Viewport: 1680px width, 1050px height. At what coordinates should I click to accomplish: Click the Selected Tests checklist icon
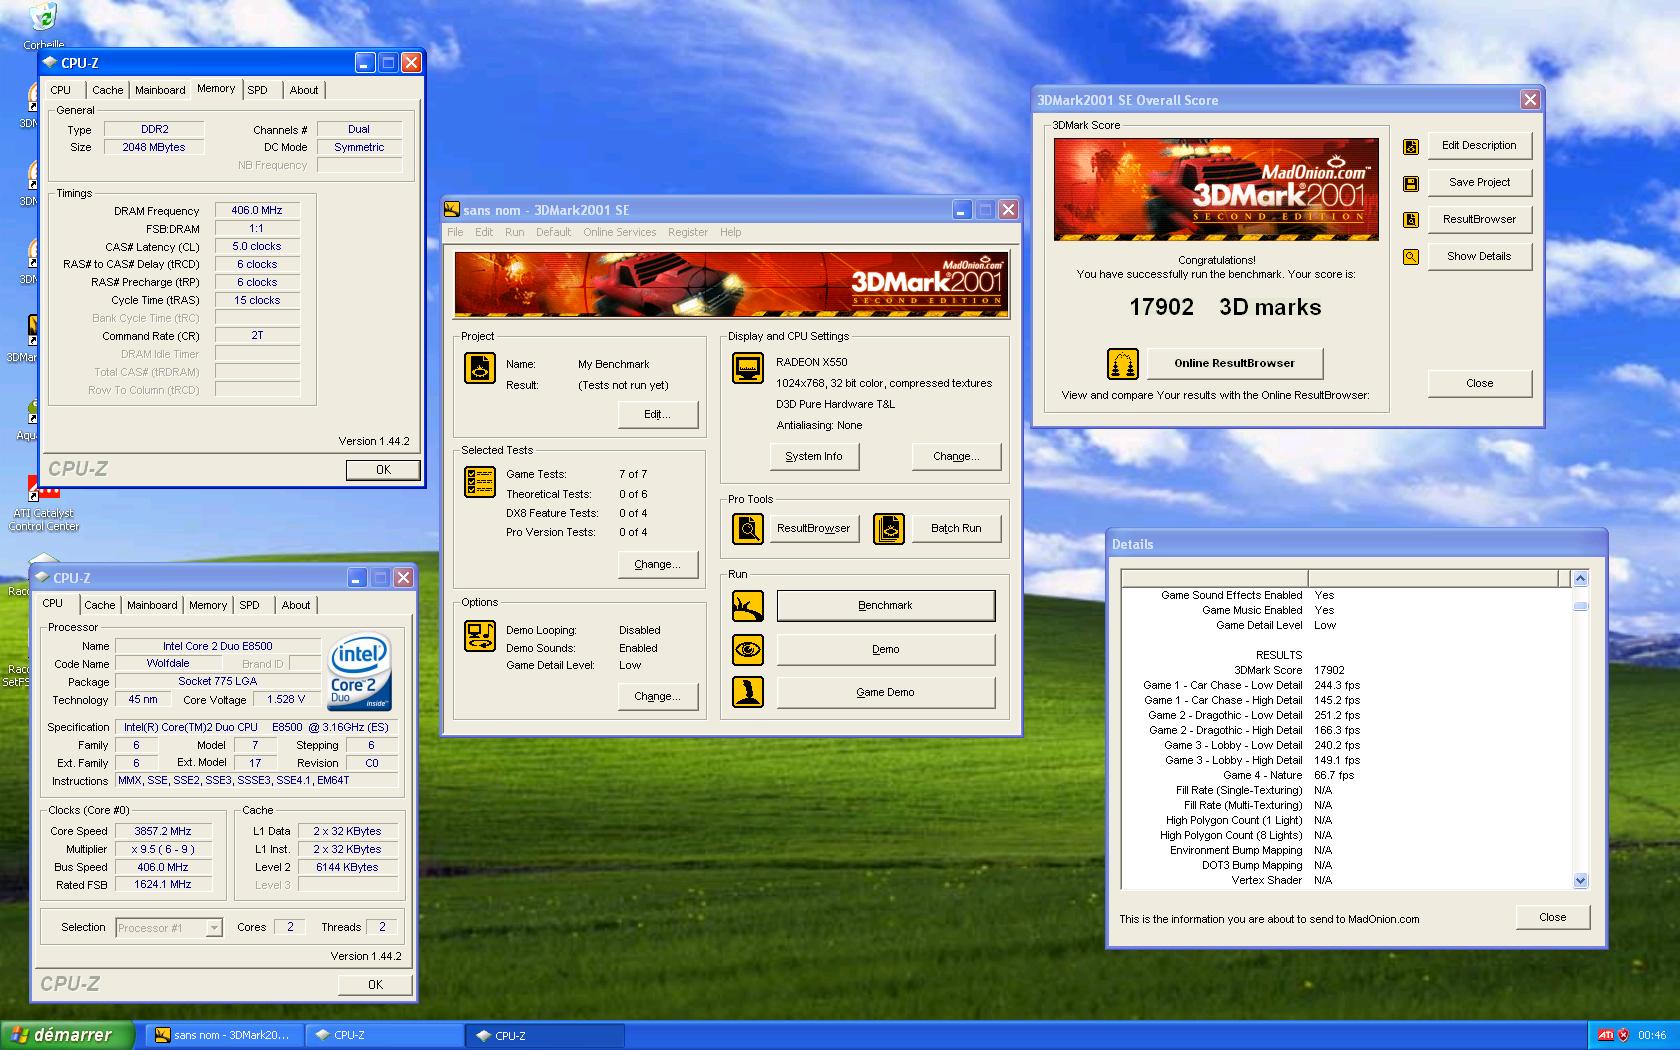click(x=480, y=482)
